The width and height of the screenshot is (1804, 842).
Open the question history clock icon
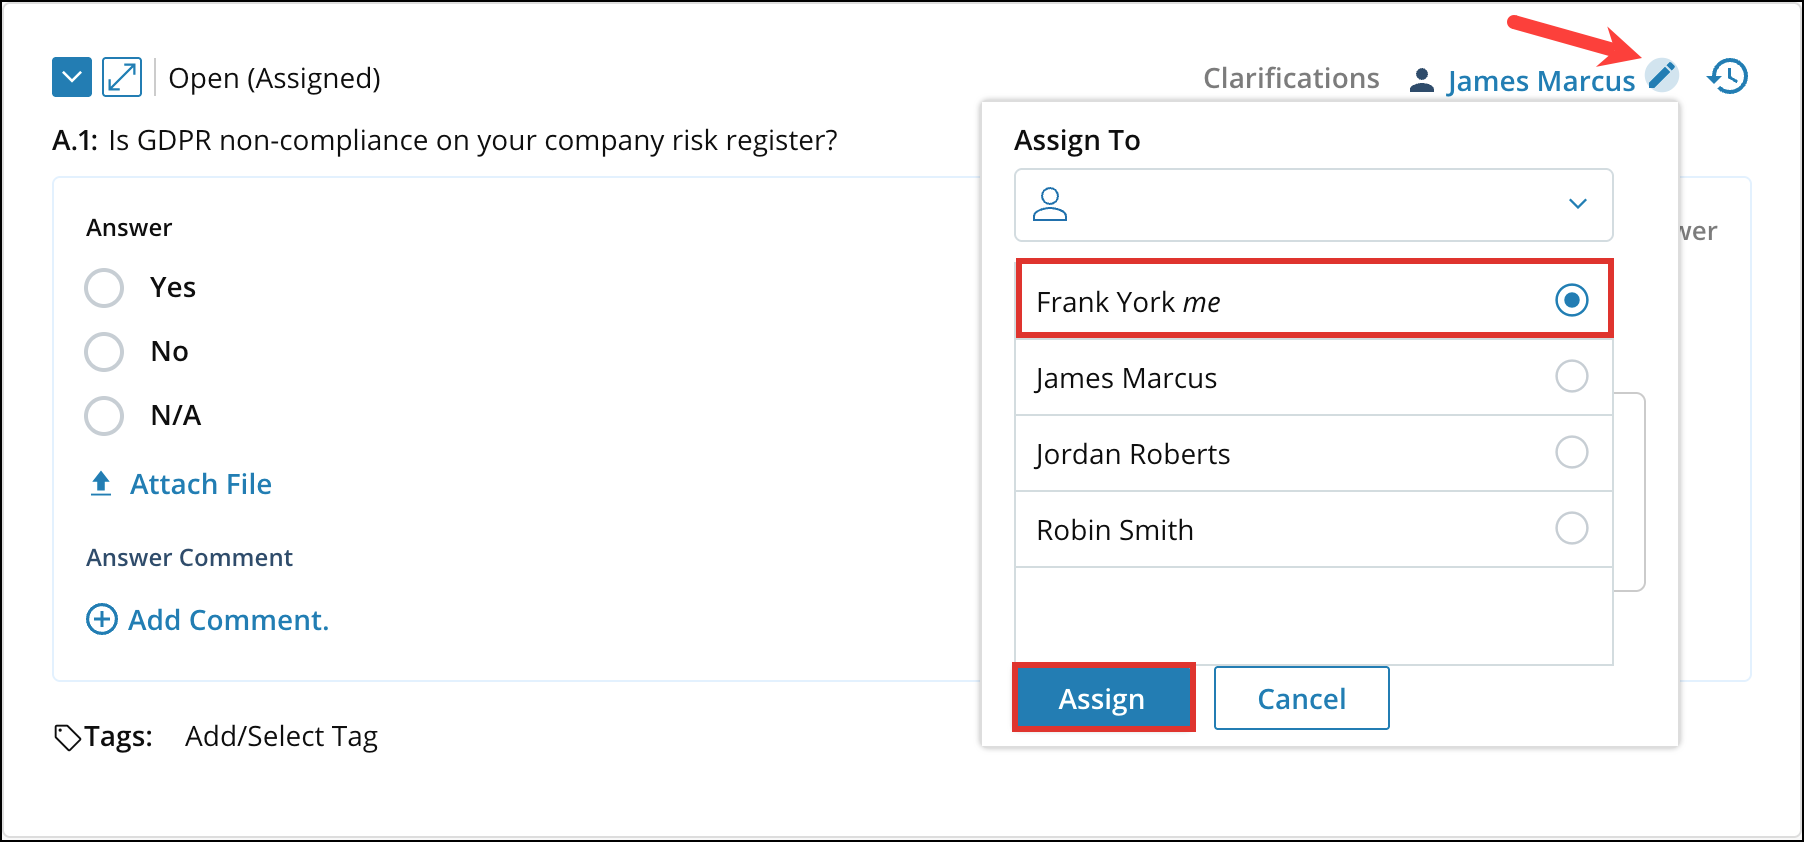[1728, 76]
